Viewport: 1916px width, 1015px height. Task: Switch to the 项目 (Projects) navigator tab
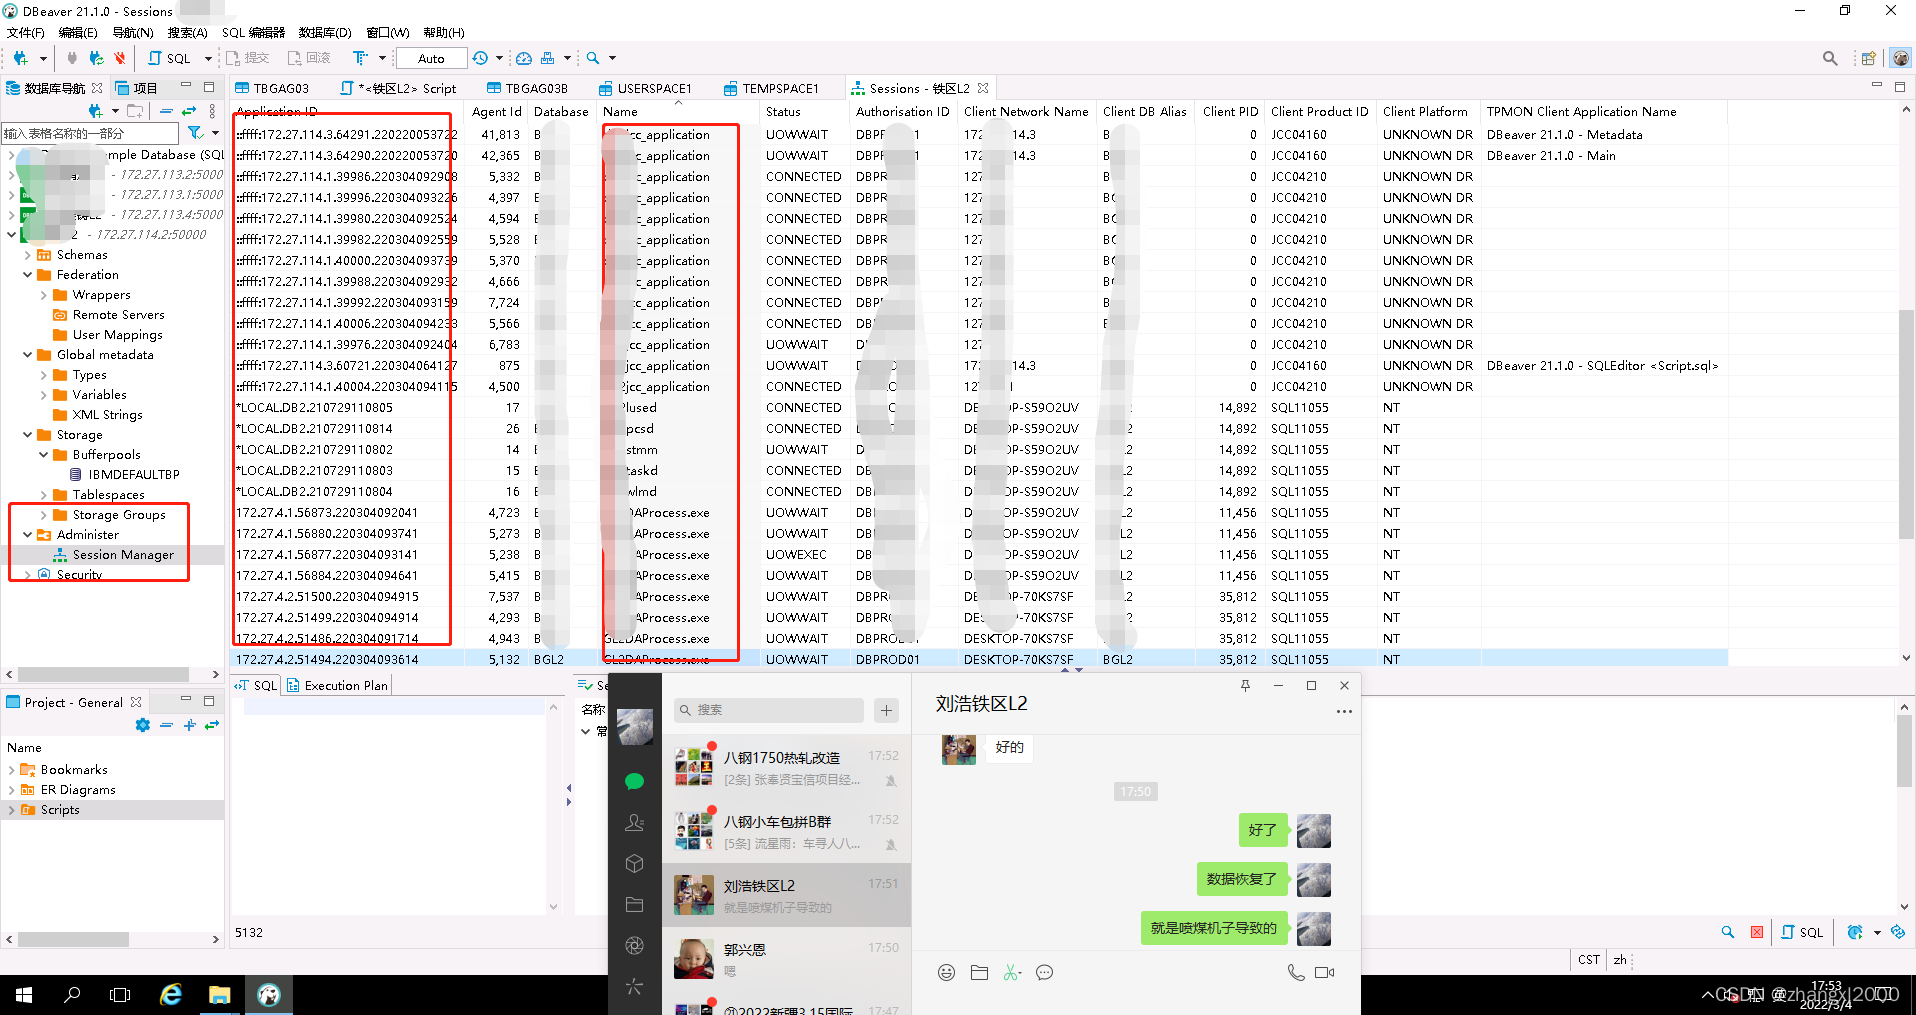click(137, 88)
